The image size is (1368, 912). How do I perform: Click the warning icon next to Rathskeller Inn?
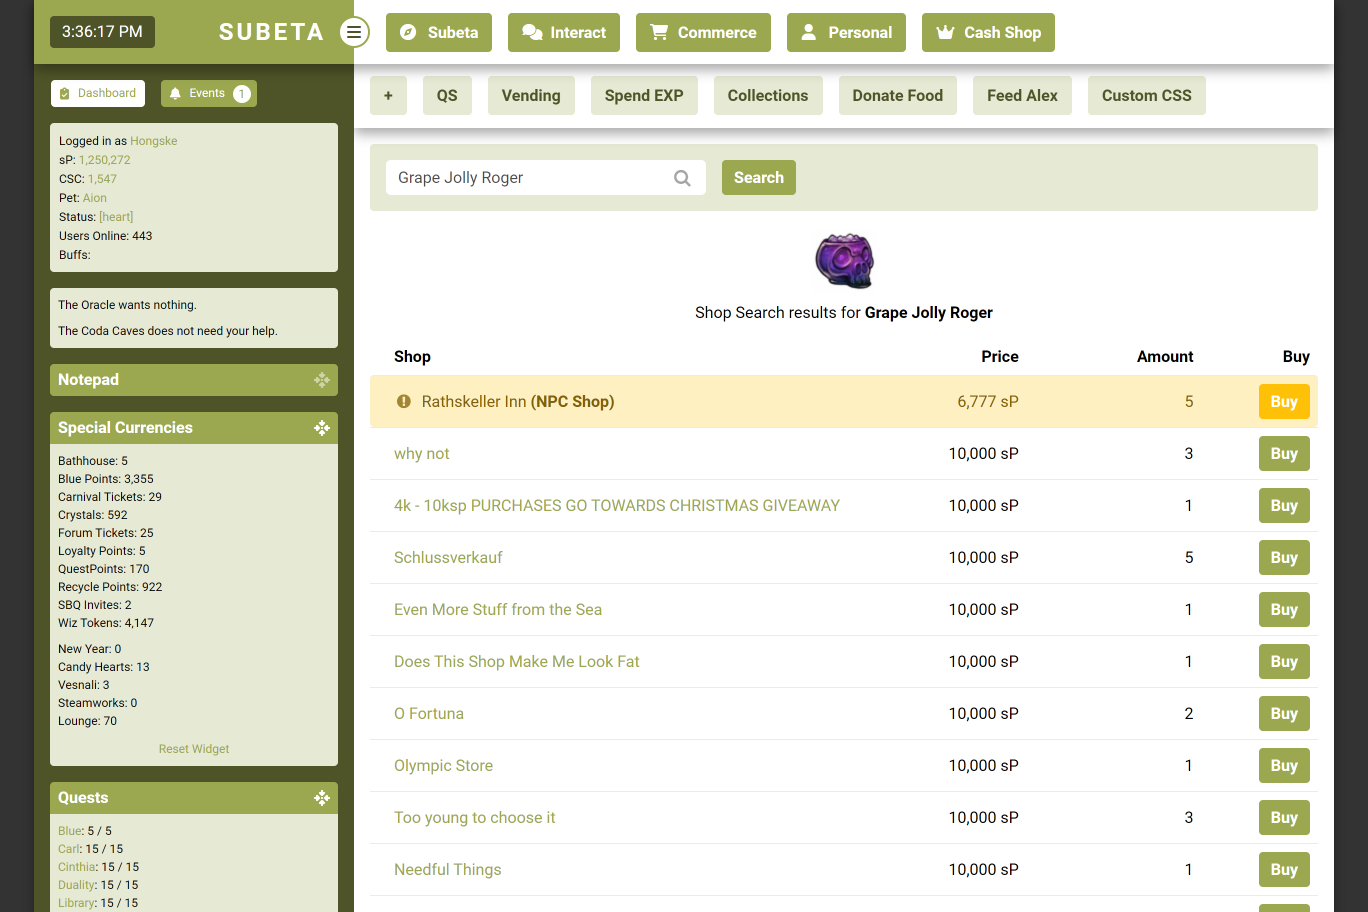(404, 402)
